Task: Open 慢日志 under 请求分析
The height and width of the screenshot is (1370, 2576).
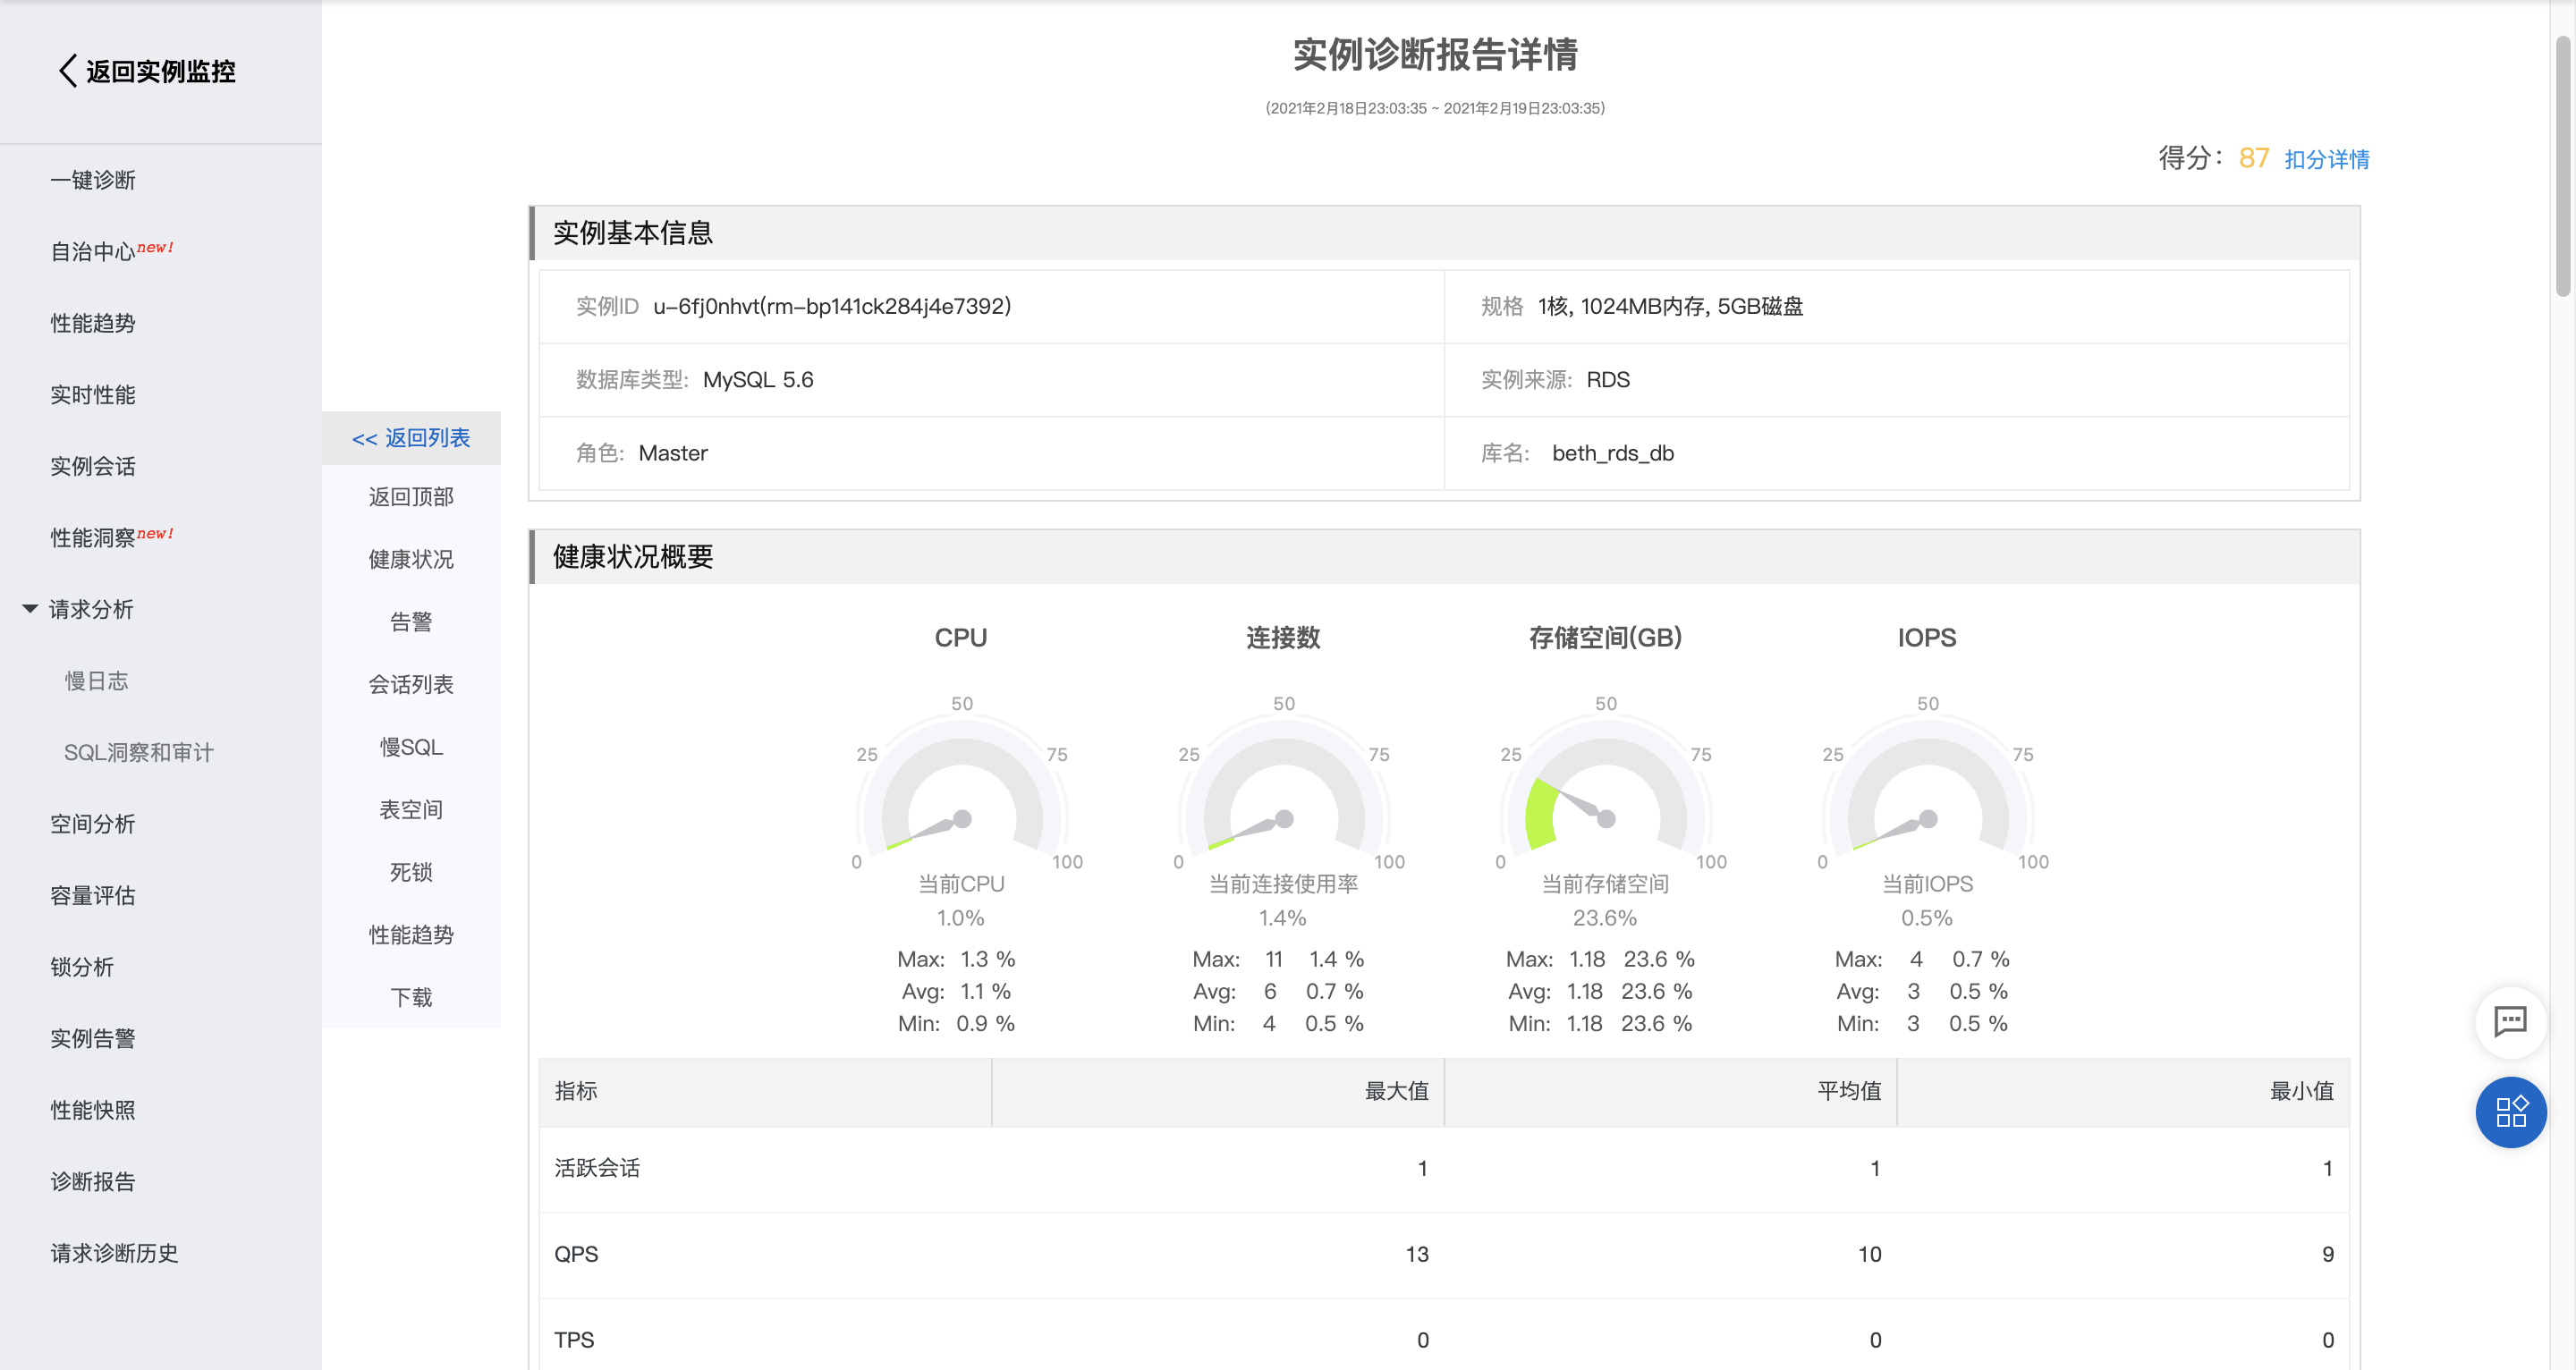Action: point(97,681)
